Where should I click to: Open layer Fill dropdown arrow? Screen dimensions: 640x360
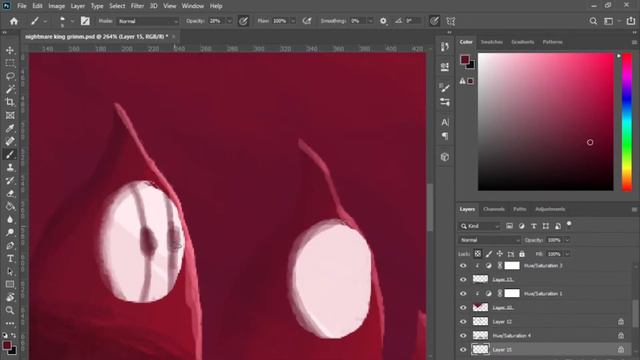pos(567,254)
